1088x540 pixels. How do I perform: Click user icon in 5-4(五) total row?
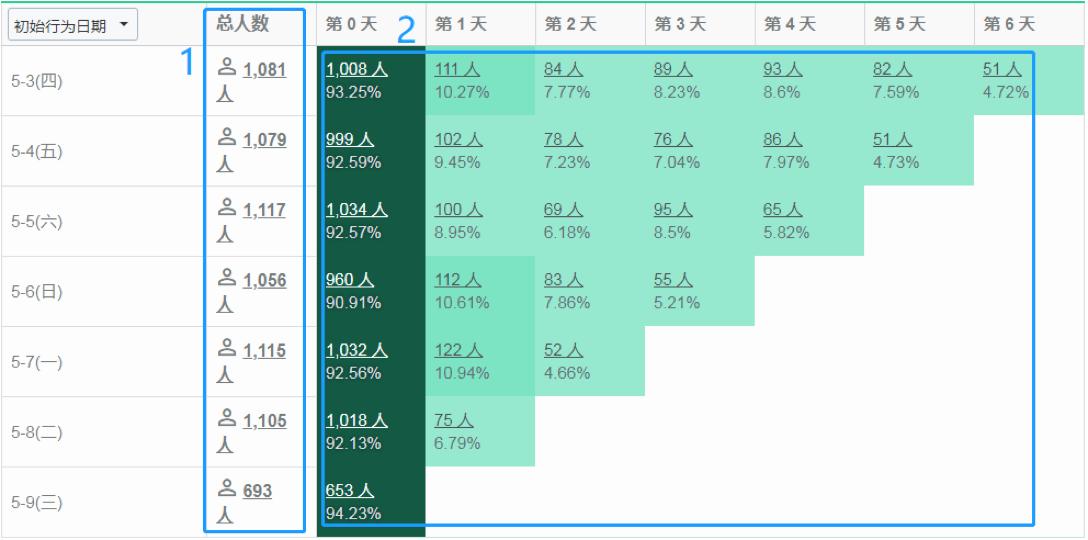click(x=227, y=140)
